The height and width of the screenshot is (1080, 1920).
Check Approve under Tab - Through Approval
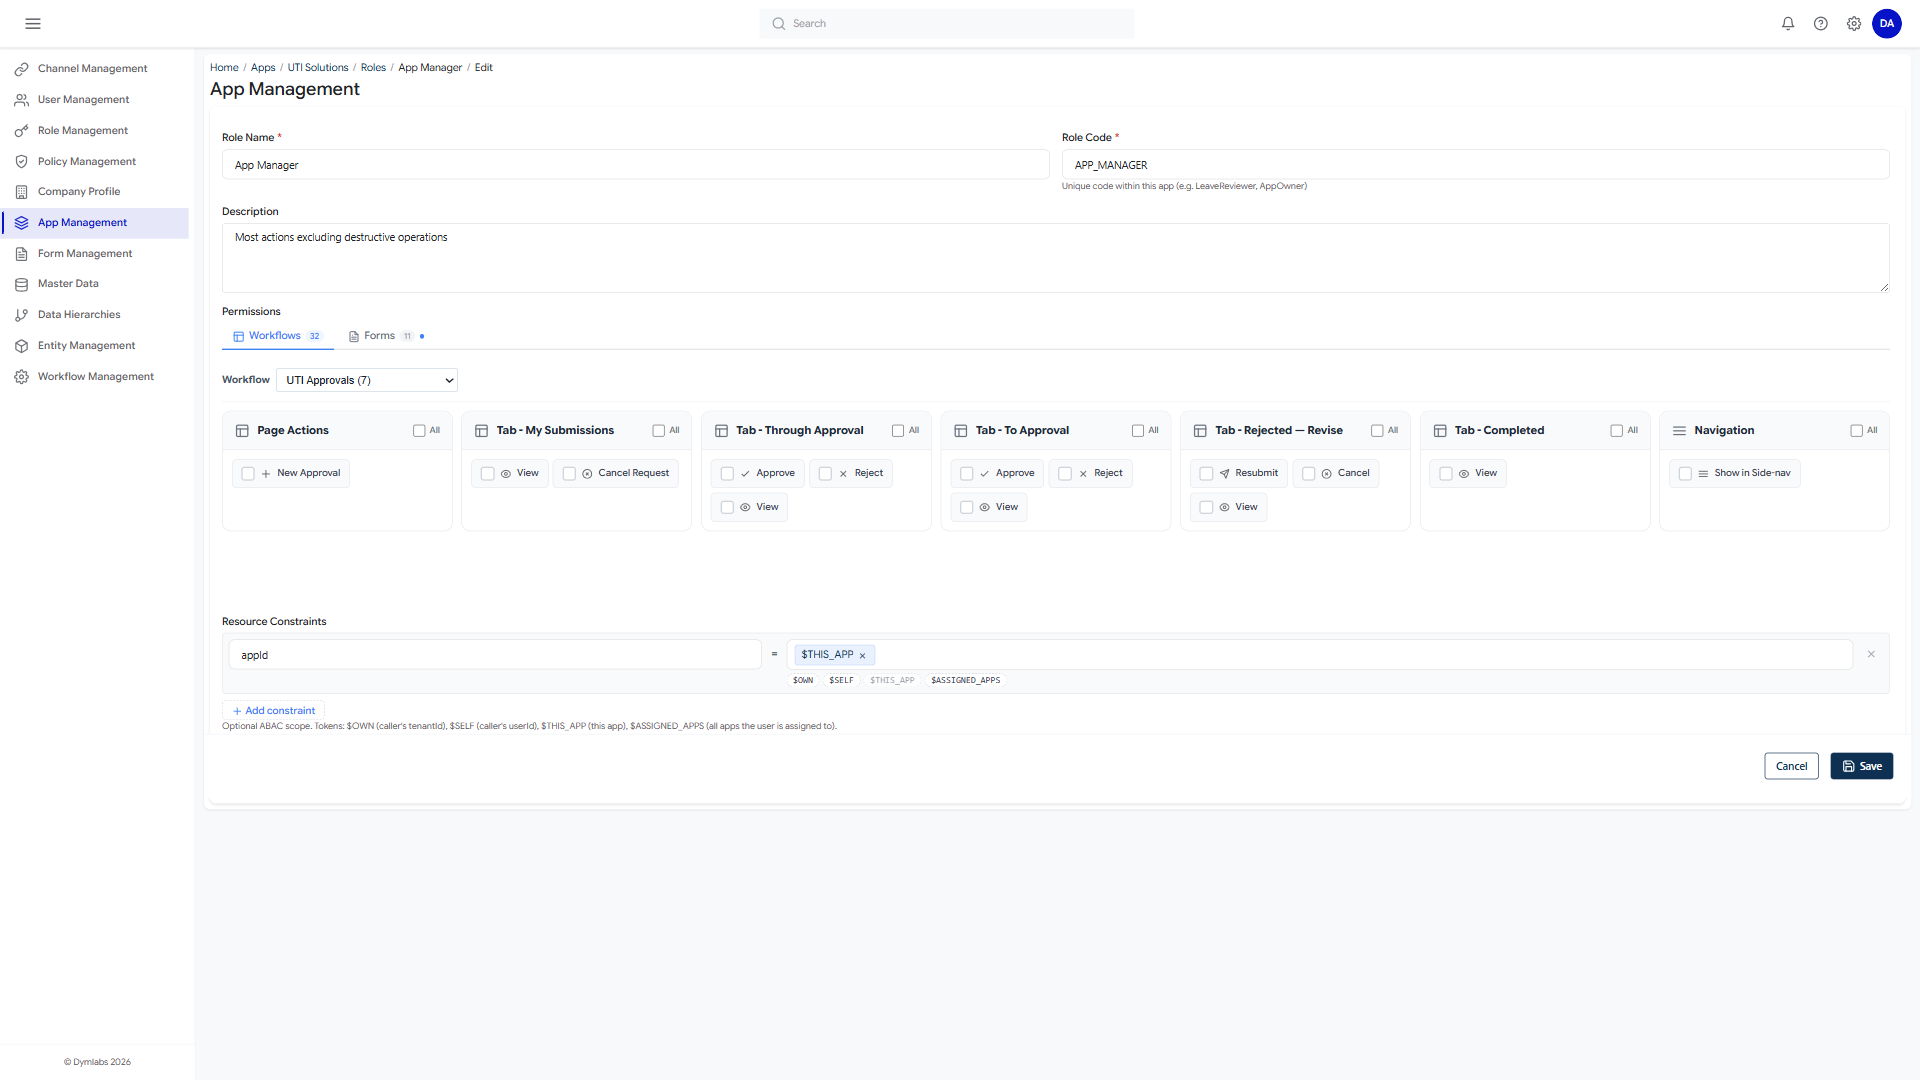point(727,474)
